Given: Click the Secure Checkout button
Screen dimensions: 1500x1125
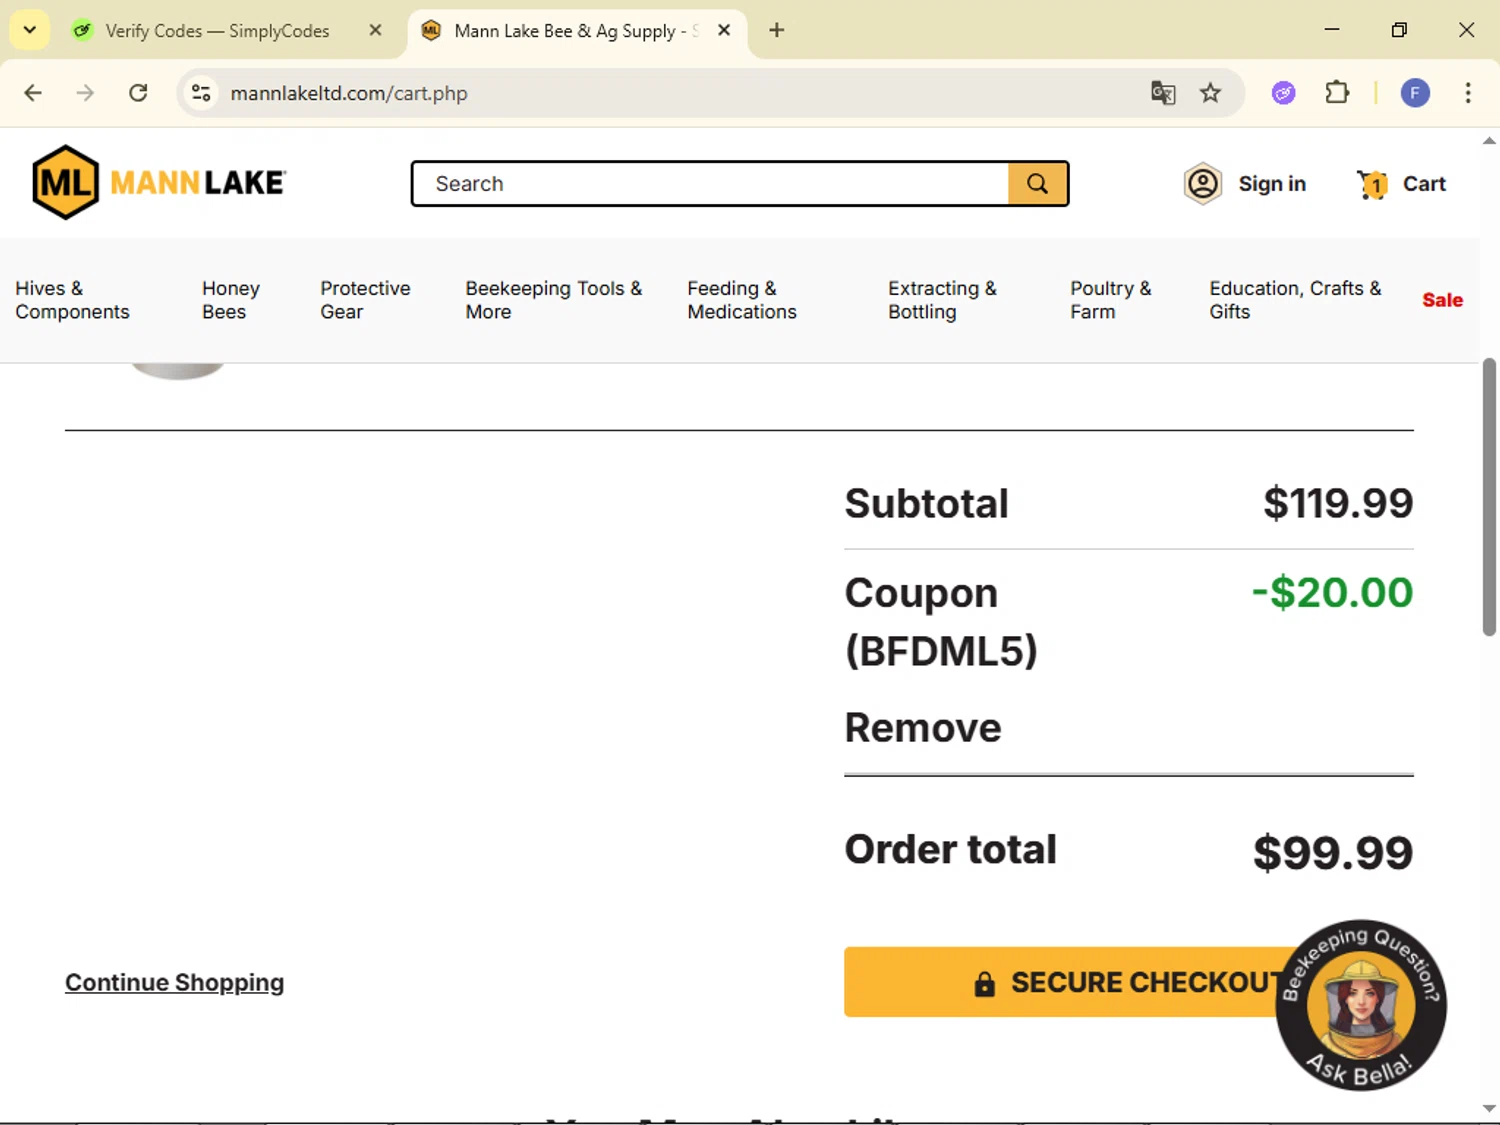Looking at the screenshot, I should point(1060,982).
